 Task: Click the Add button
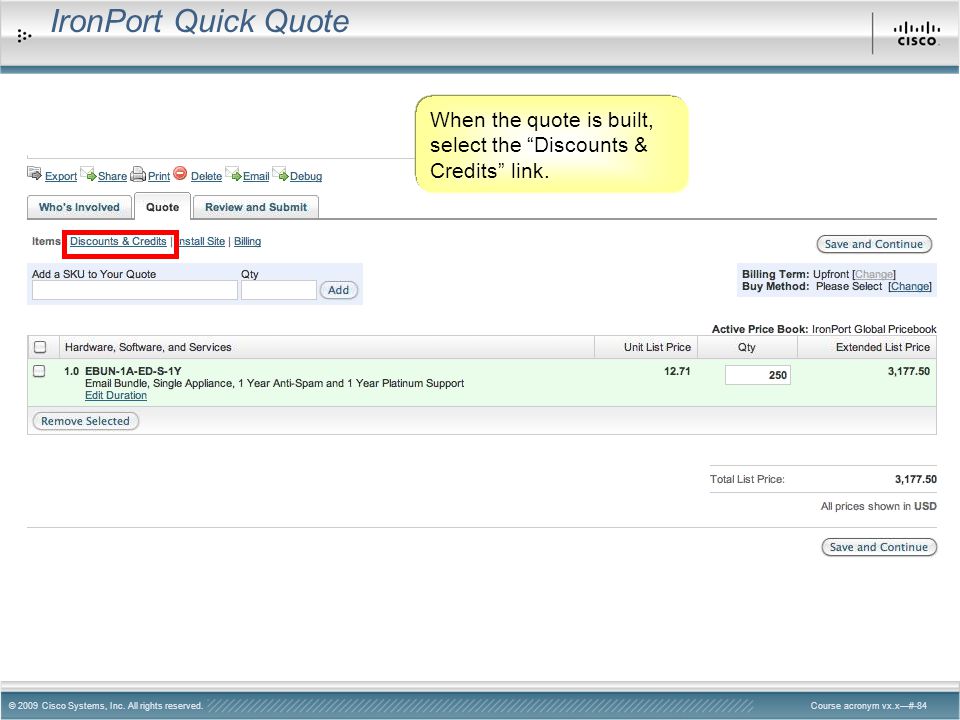pos(339,290)
